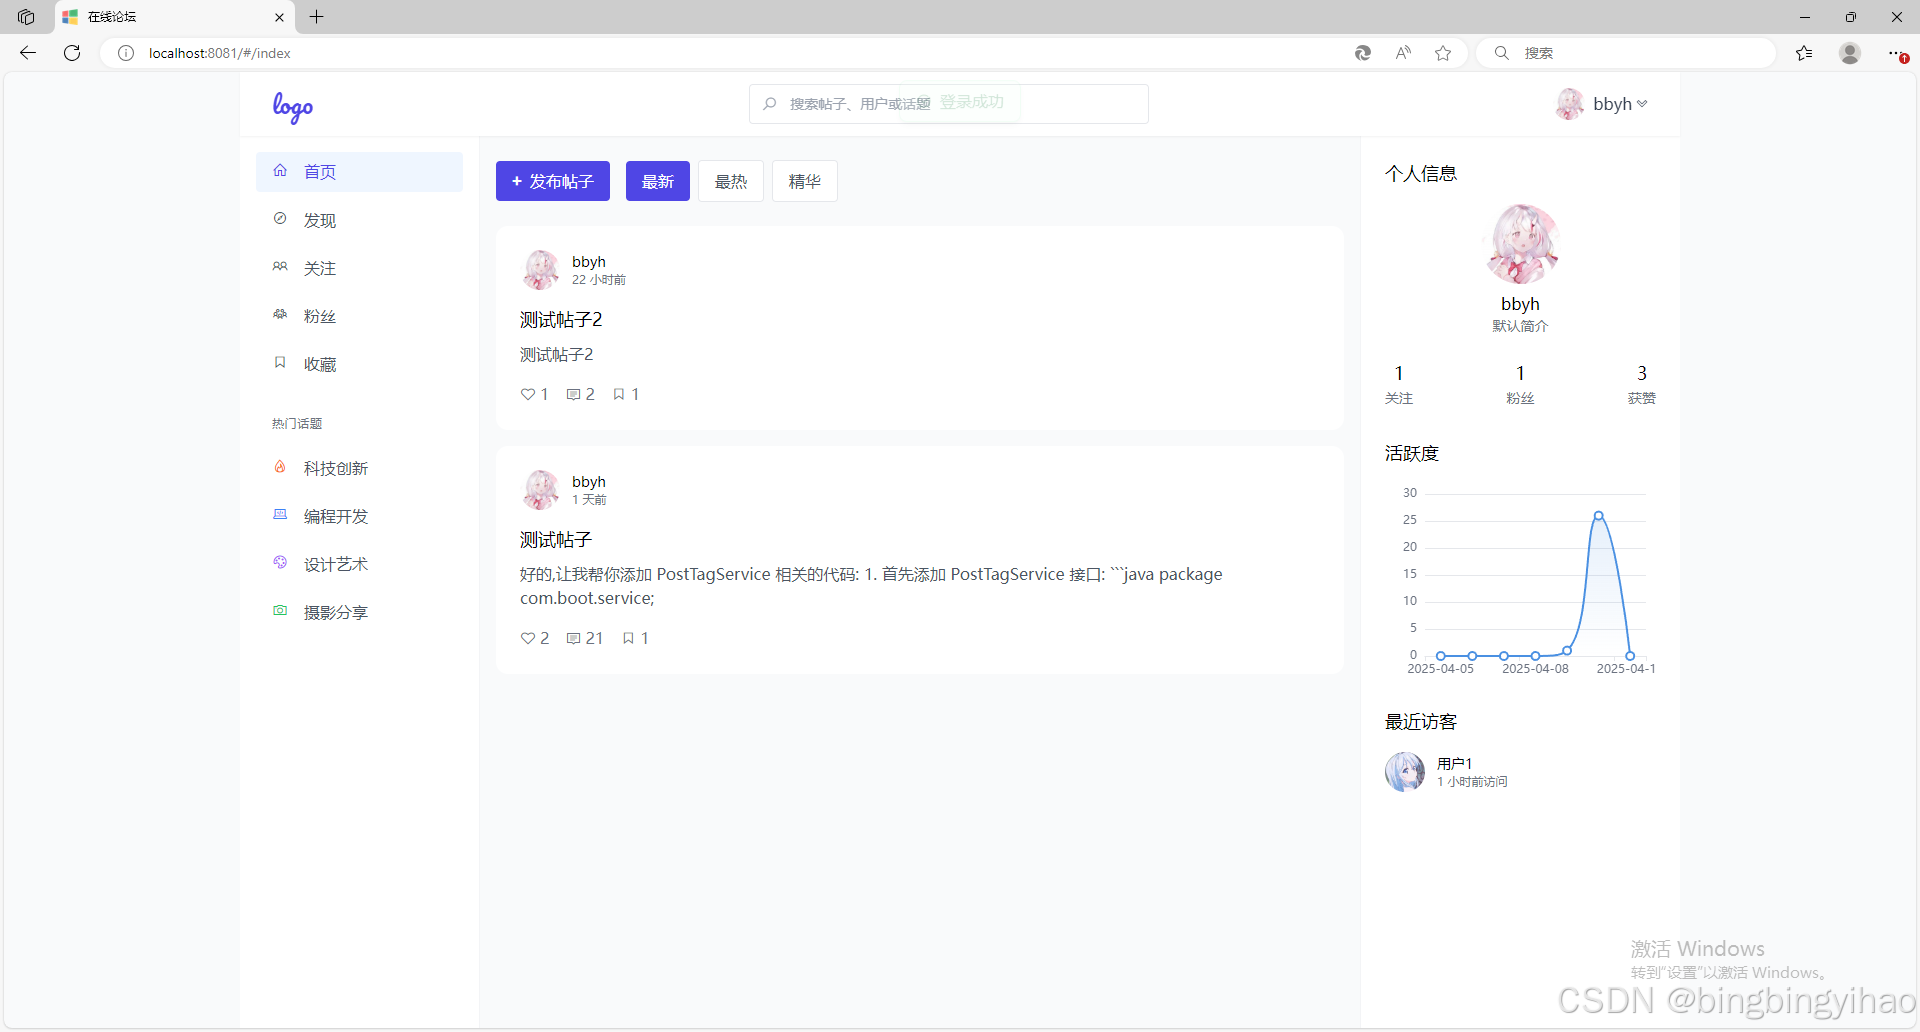Image resolution: width=1920 pixels, height=1032 pixels.
Task: Click browser back arrow
Action: coord(28,53)
